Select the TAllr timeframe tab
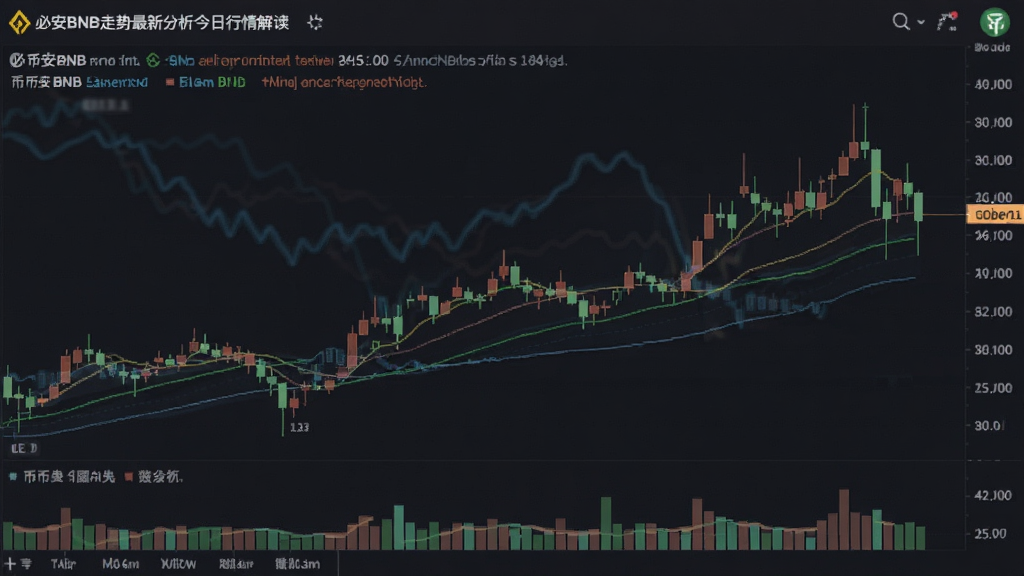This screenshot has height=576, width=1024. pos(63,564)
